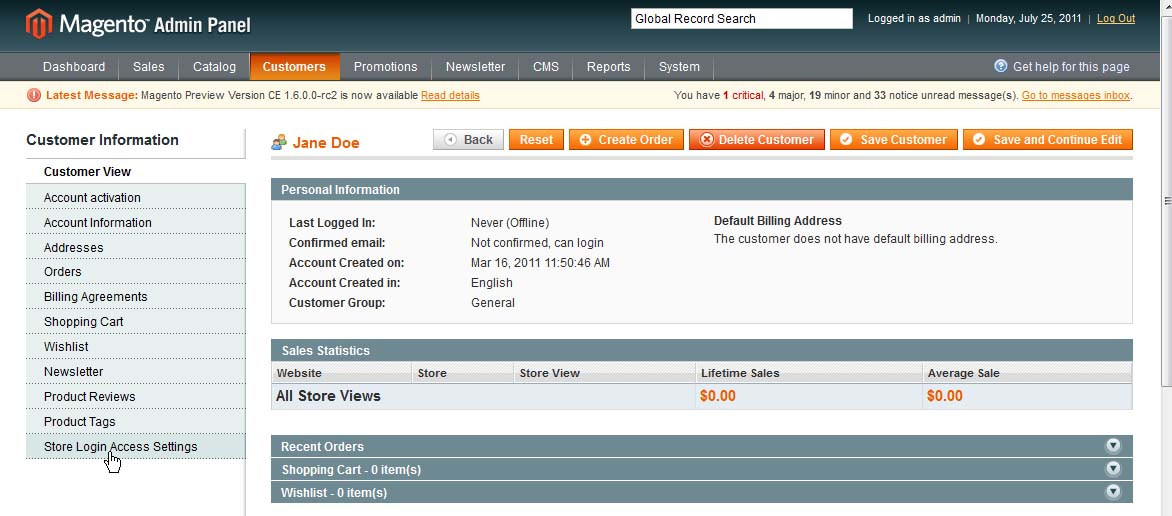Click the Delete Customer button

click(x=757, y=140)
